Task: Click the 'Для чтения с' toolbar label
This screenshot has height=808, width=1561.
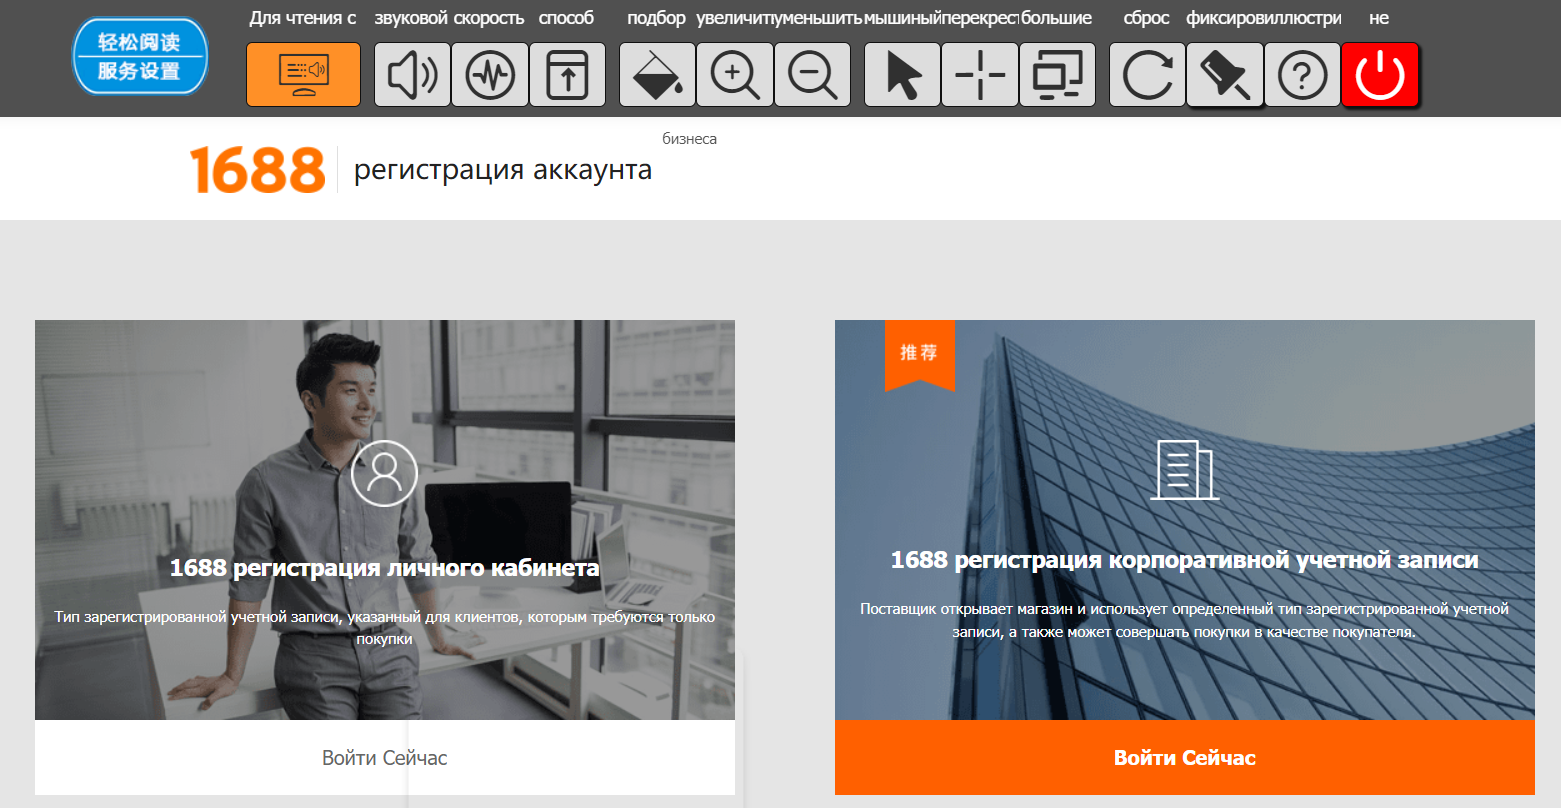Action: pos(303,18)
